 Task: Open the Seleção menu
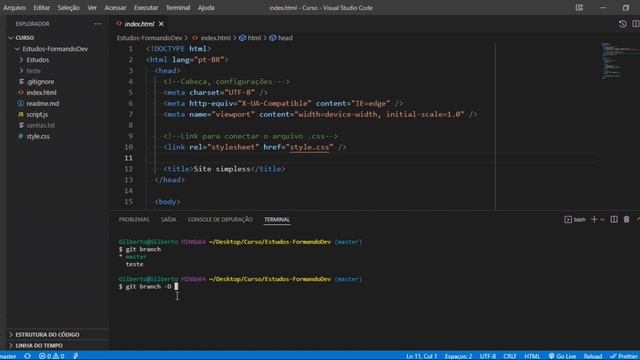point(69,8)
